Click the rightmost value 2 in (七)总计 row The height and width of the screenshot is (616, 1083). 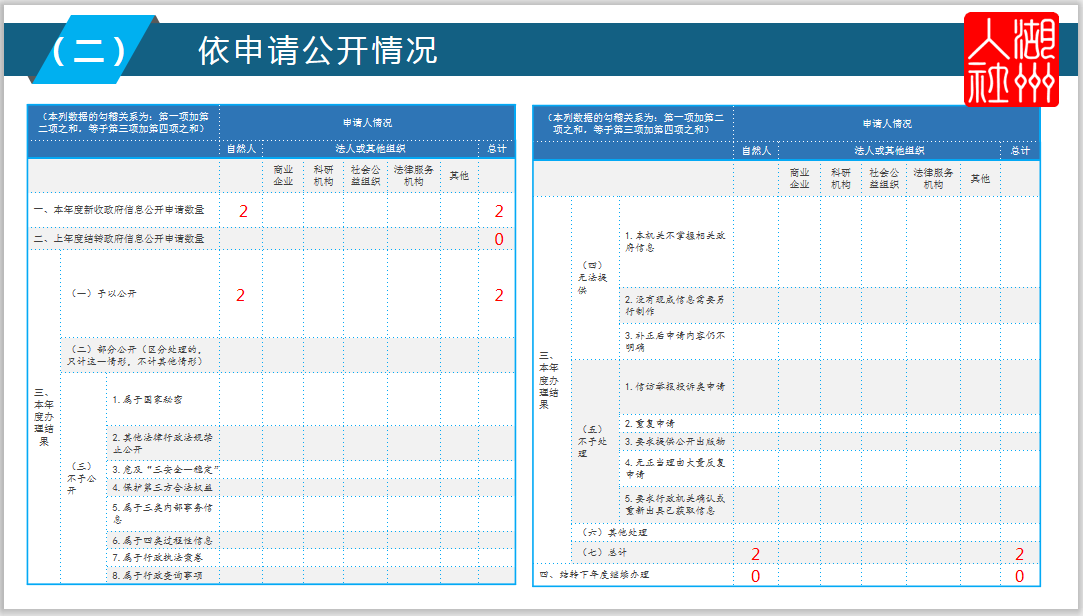click(x=1019, y=555)
